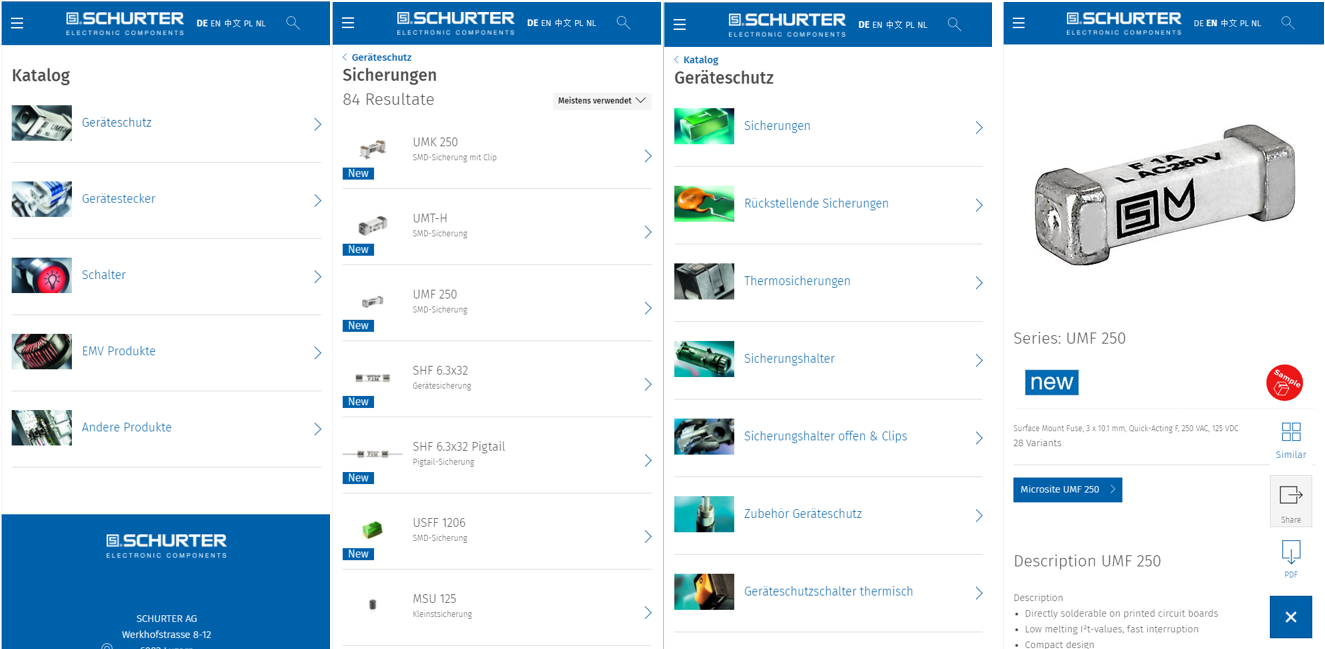Open the Geräteschutz link in the Katalog list
This screenshot has width=1325, height=649.
point(117,123)
